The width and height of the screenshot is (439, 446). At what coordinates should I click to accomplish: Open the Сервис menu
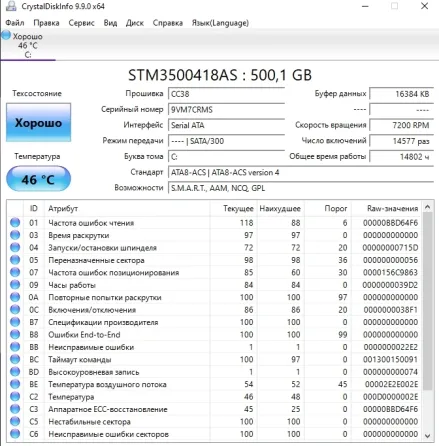pyautogui.click(x=81, y=23)
